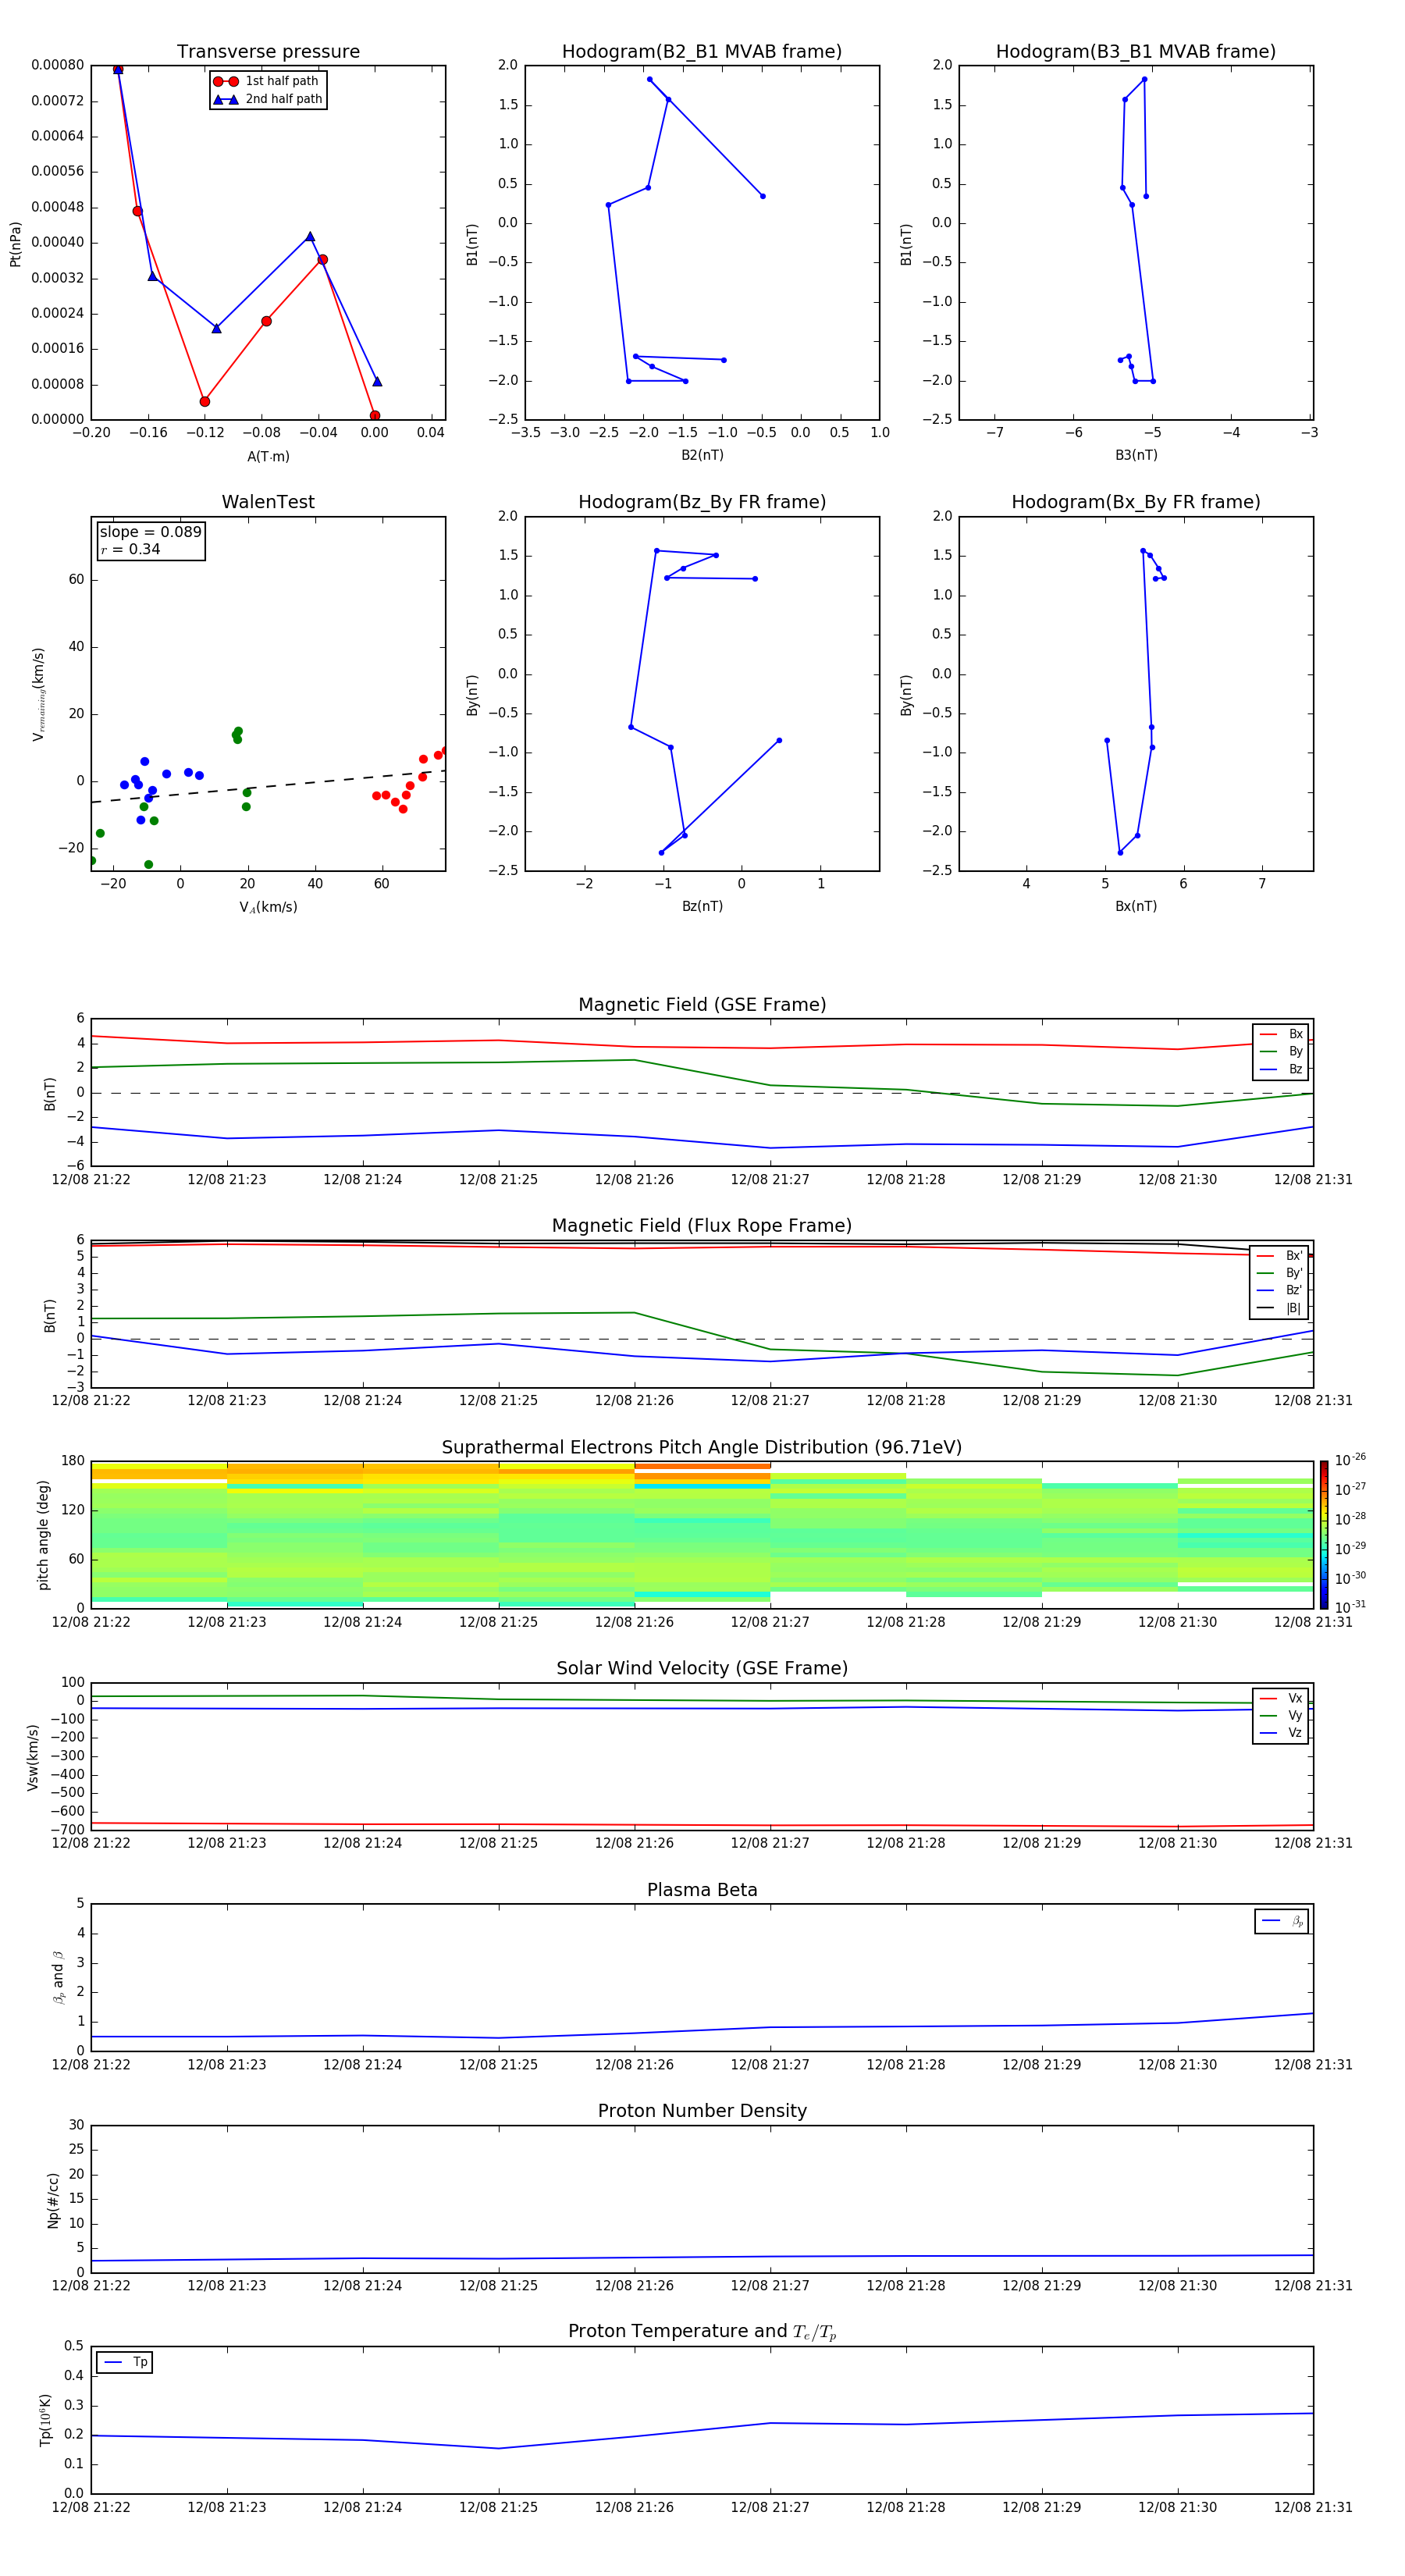The height and width of the screenshot is (2576, 1405).
Task: Click the 'Hodogram(Bx_By FR frame)' title
Action: pyautogui.click(x=1136, y=502)
